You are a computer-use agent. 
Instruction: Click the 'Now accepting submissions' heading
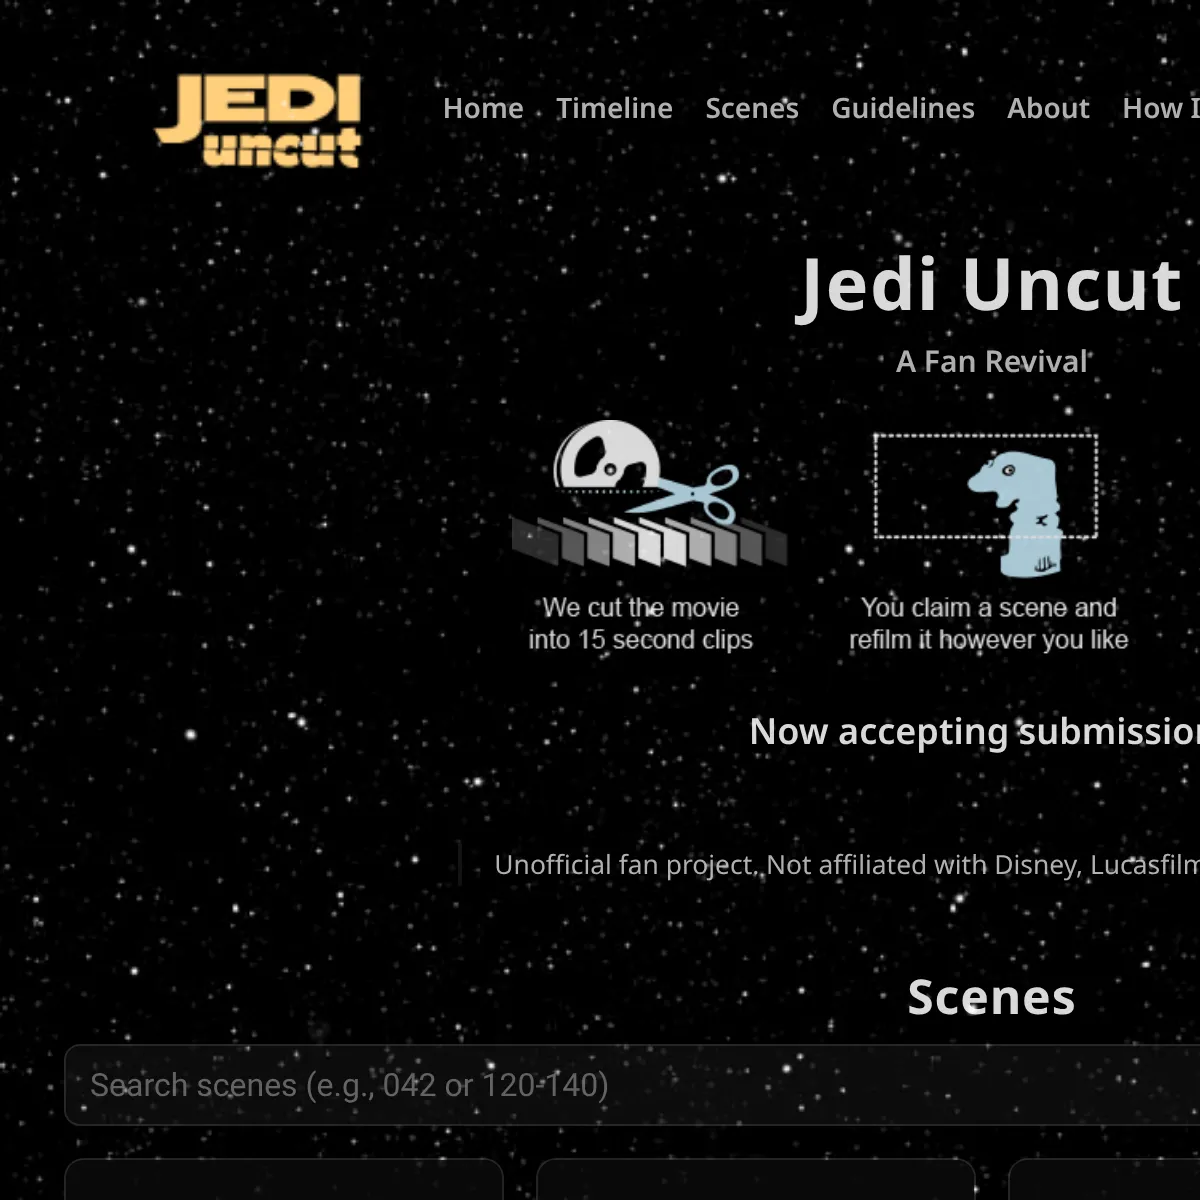(x=975, y=732)
